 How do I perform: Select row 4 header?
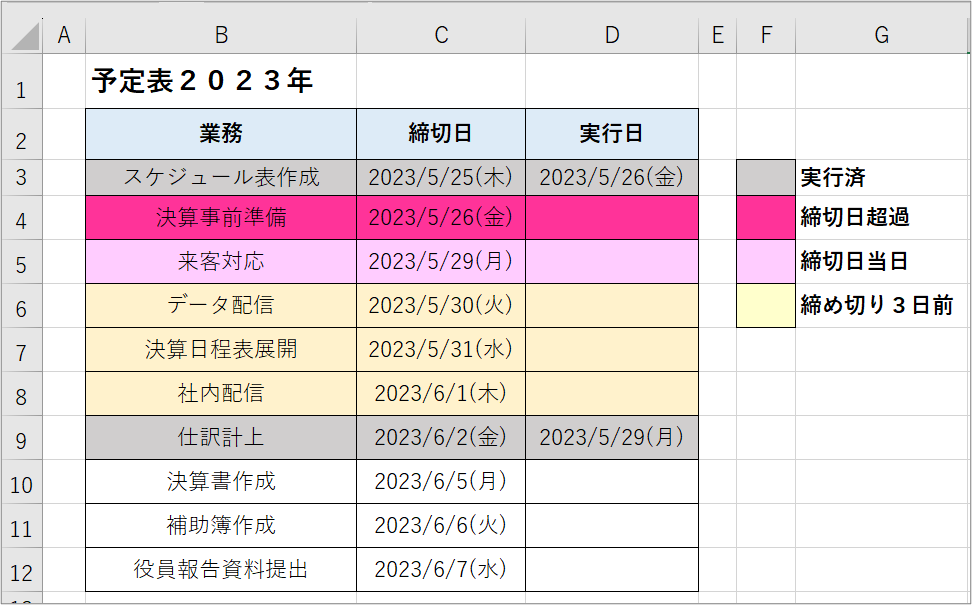(22, 218)
